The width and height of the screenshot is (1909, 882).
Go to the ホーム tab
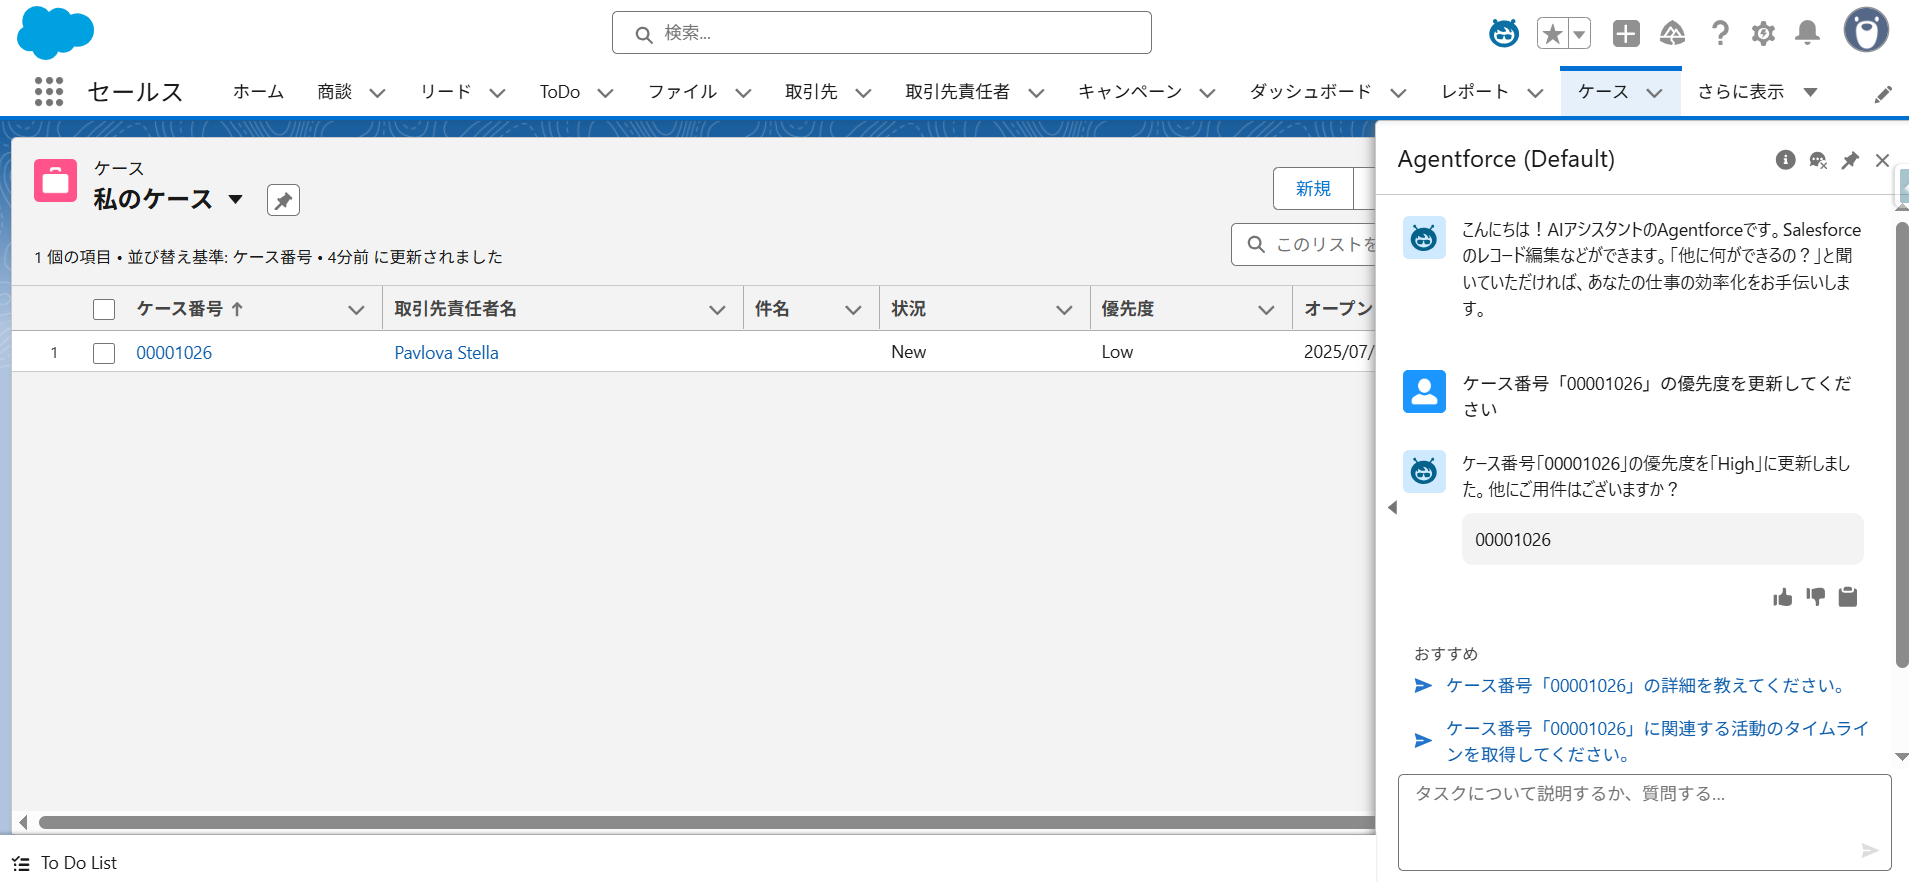pos(258,92)
